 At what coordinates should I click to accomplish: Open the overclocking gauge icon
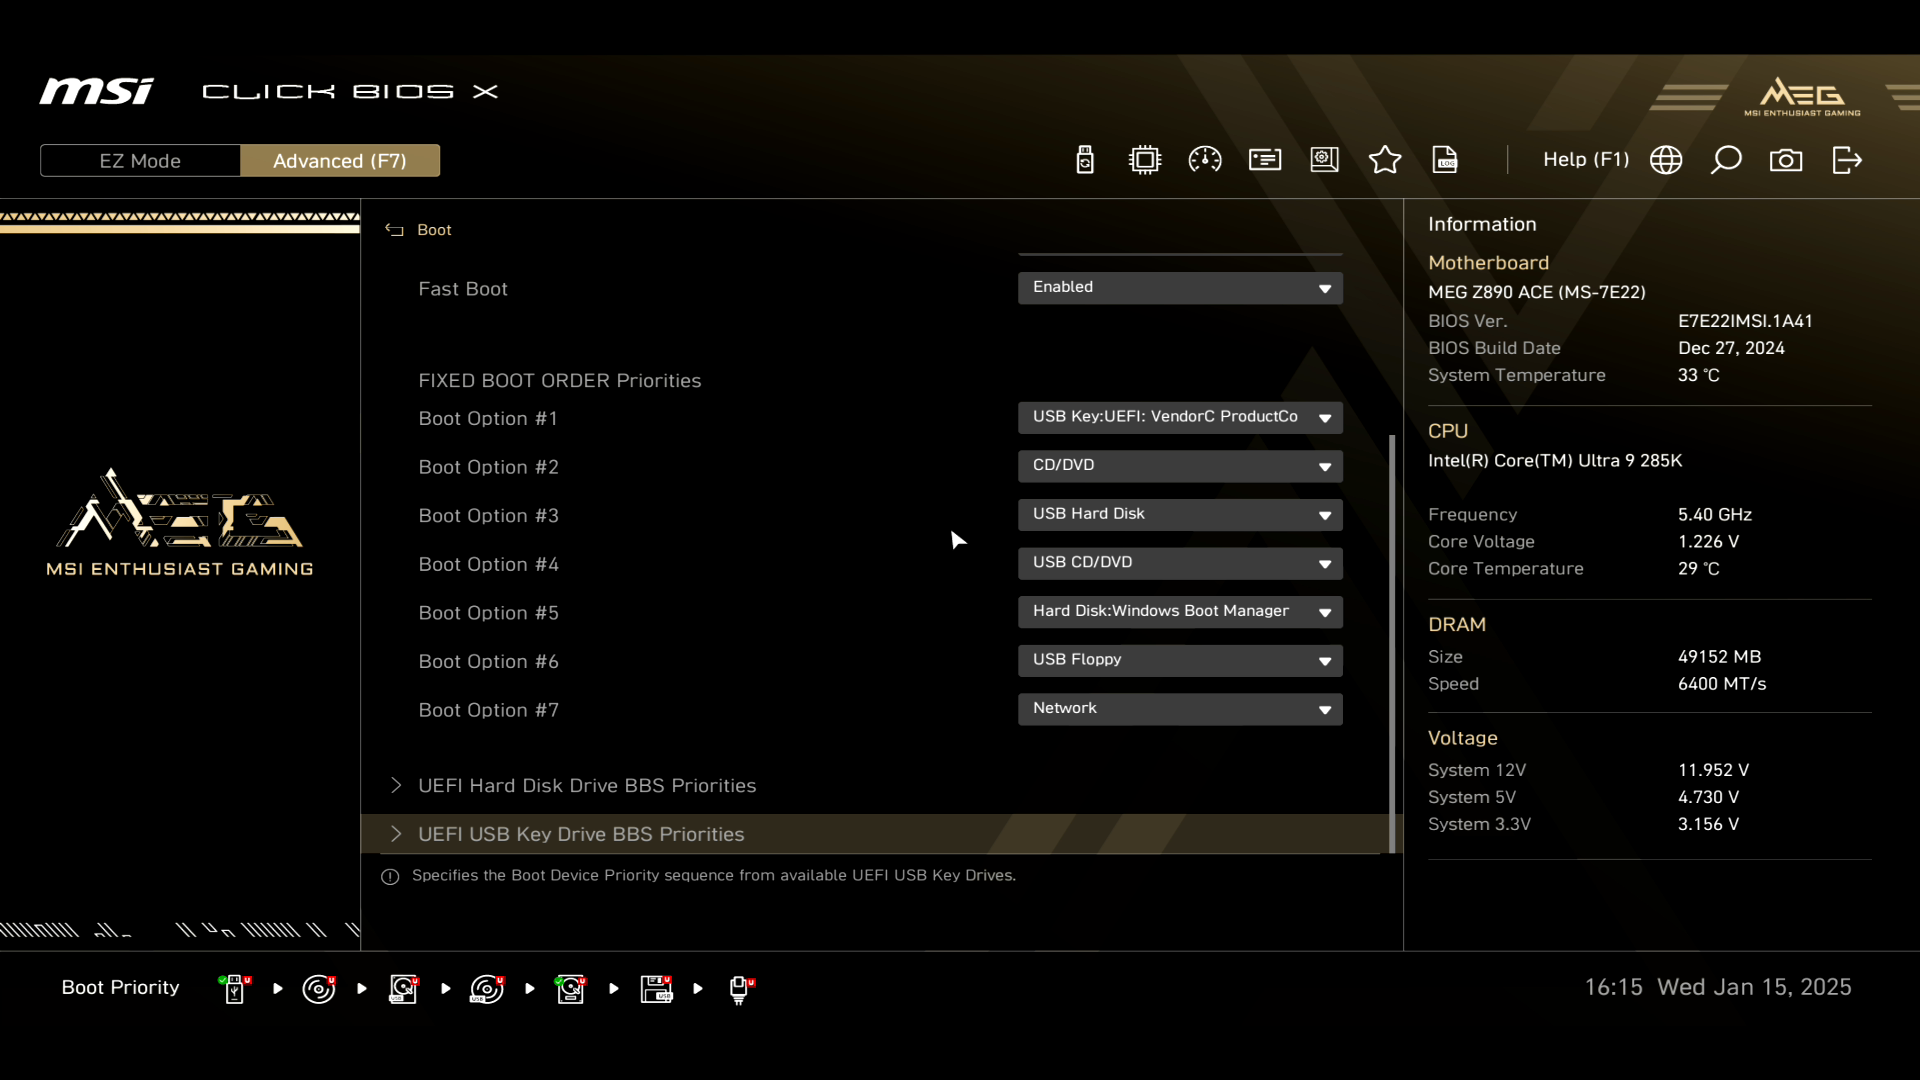(1205, 160)
